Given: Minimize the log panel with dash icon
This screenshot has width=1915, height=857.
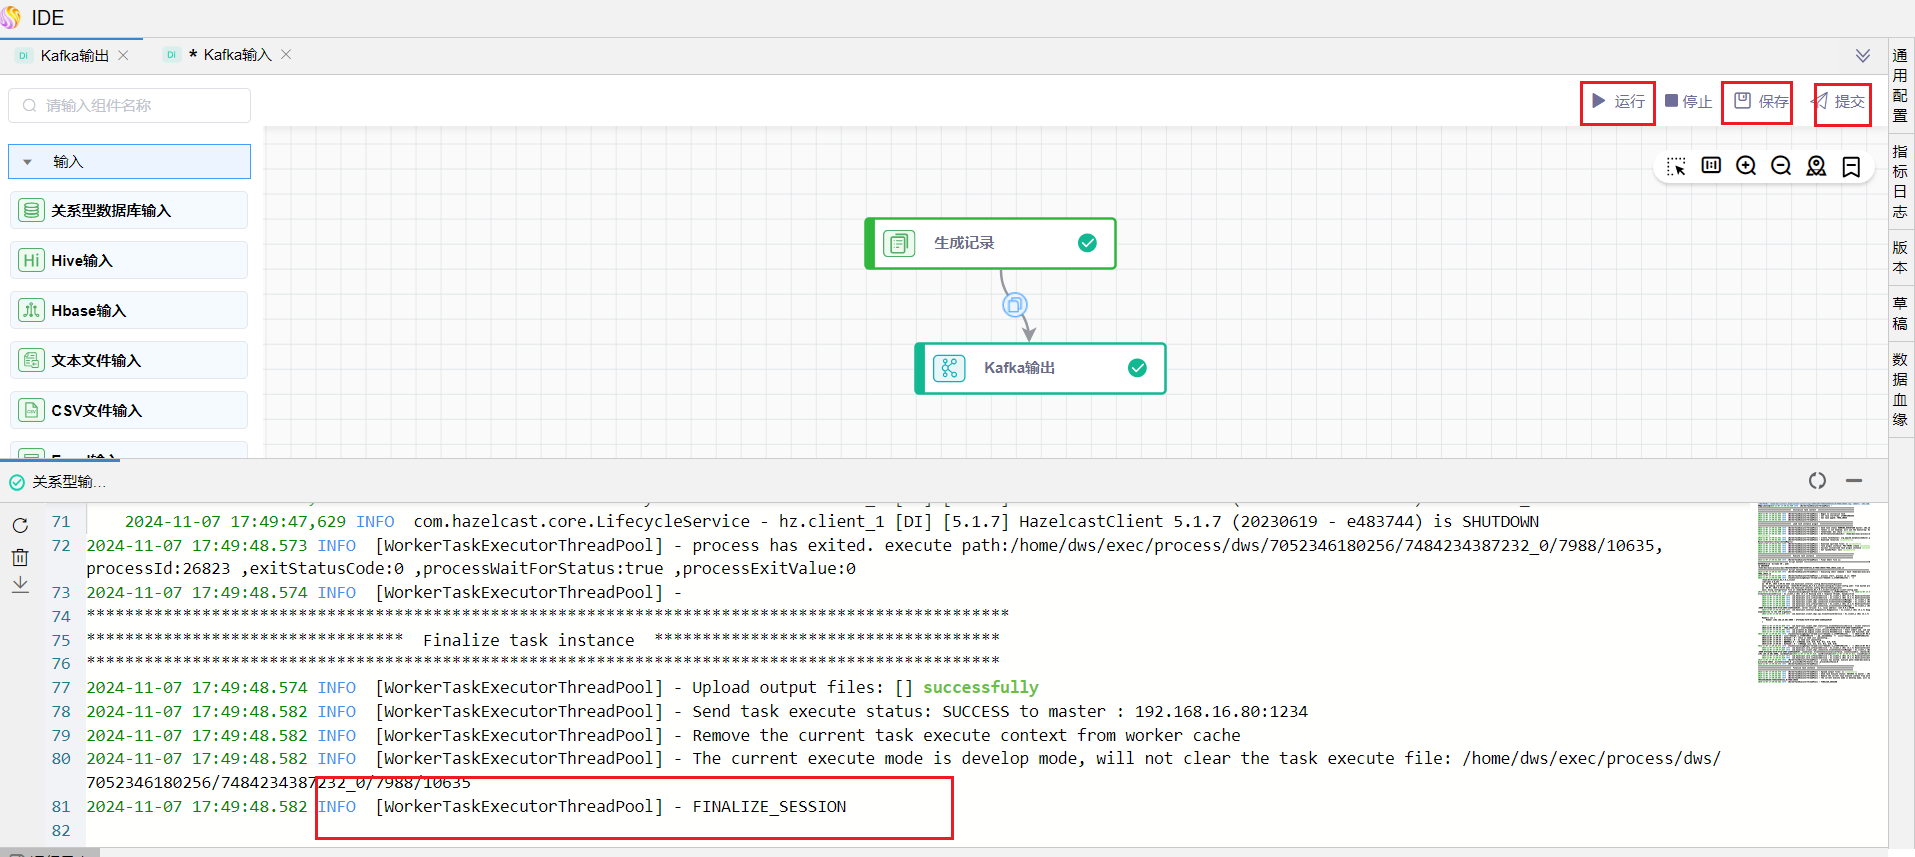Looking at the screenshot, I should tap(1854, 481).
